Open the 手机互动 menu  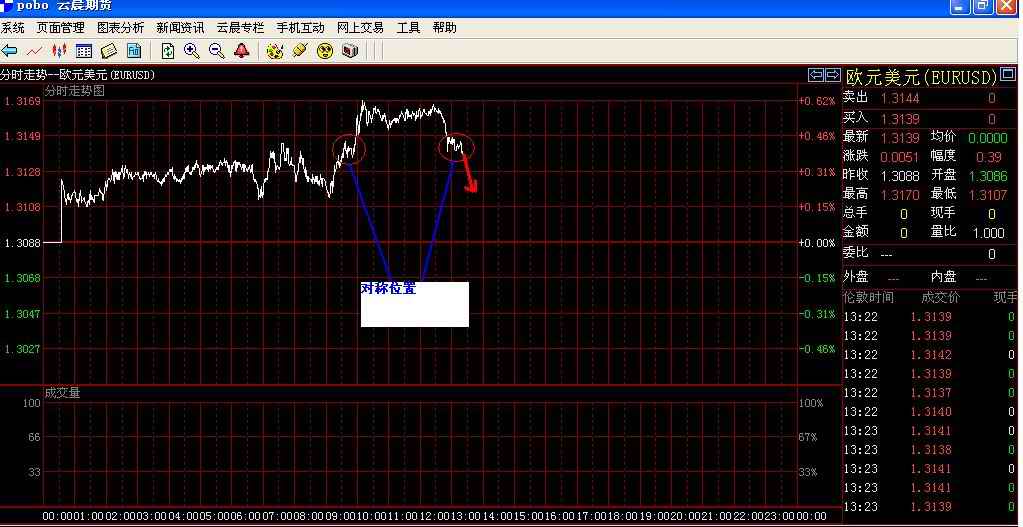click(300, 27)
